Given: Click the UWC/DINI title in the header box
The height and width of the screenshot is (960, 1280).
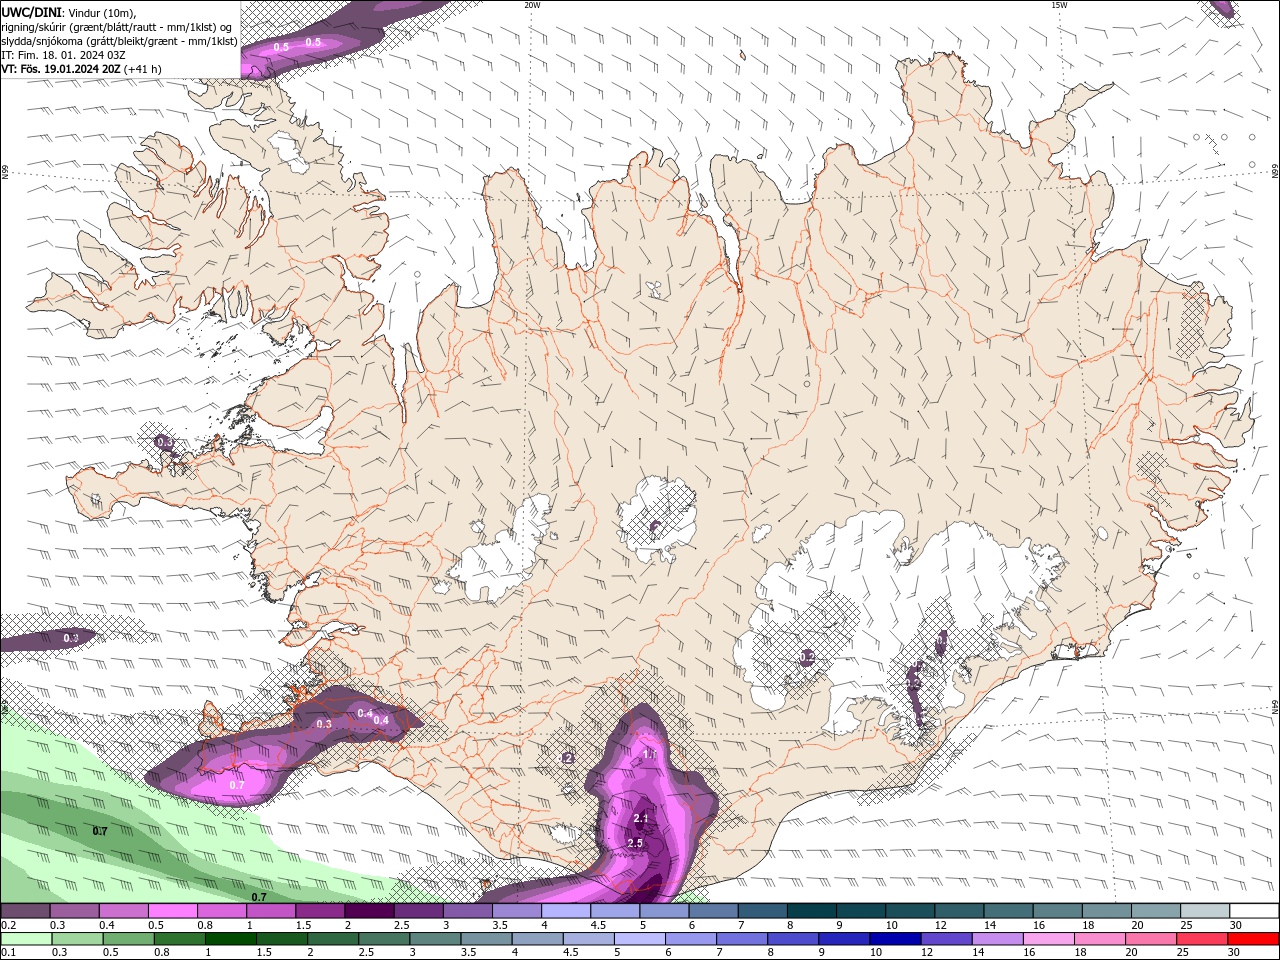Looking at the screenshot, I should coord(31,11).
